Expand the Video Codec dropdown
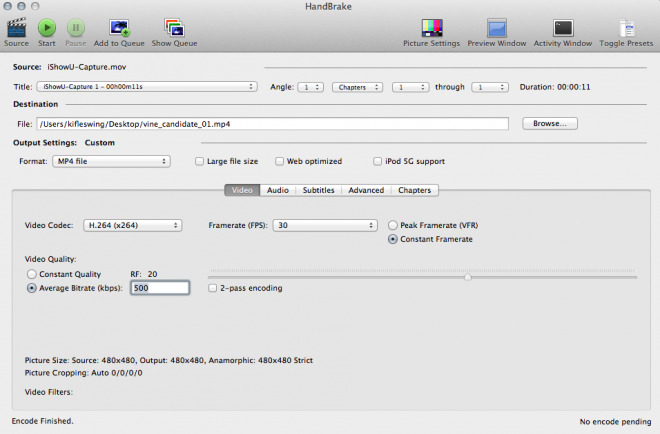Viewport: 660px width, 434px height. click(x=132, y=225)
